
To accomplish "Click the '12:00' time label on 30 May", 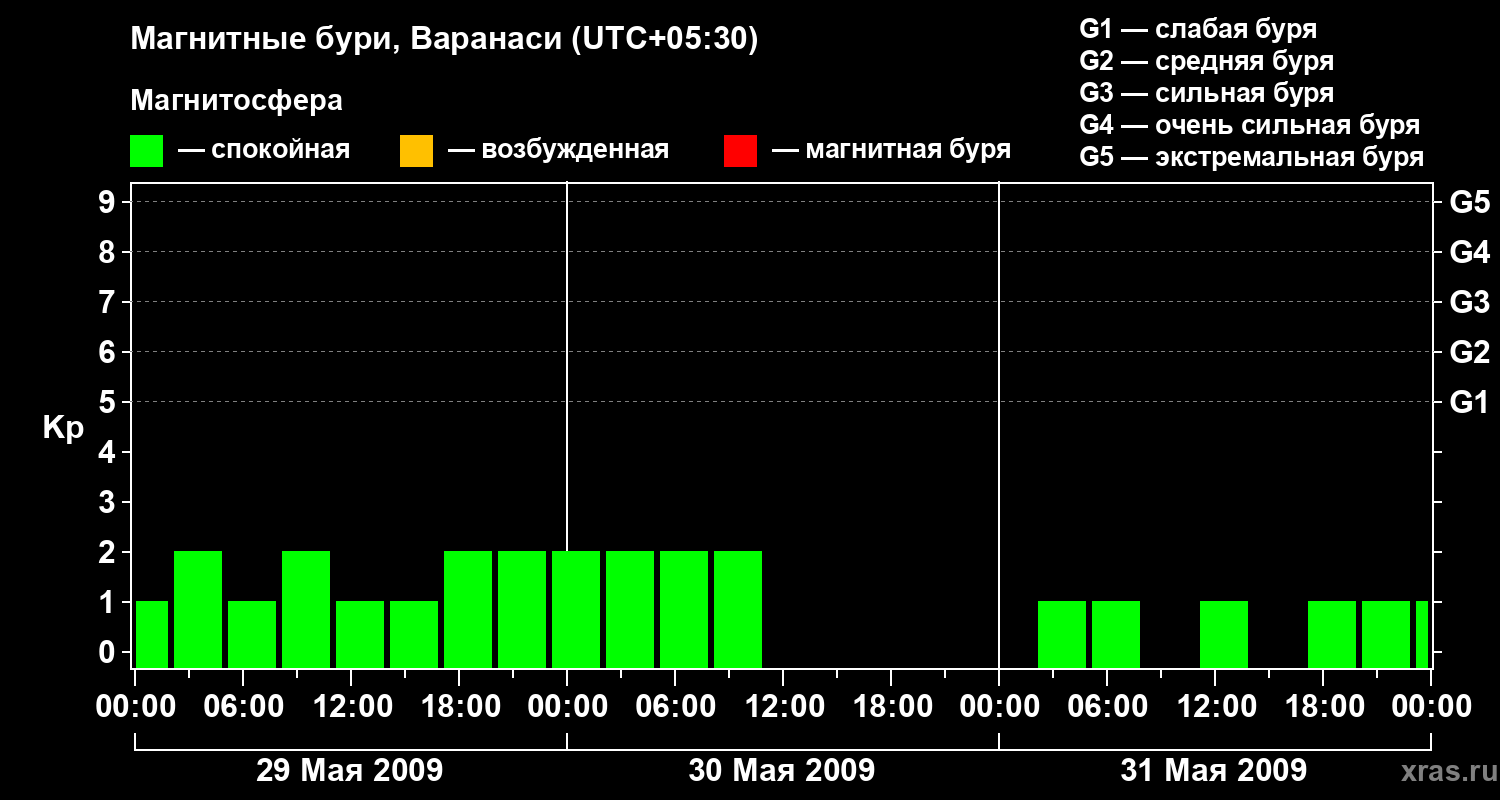I will pos(783,707).
